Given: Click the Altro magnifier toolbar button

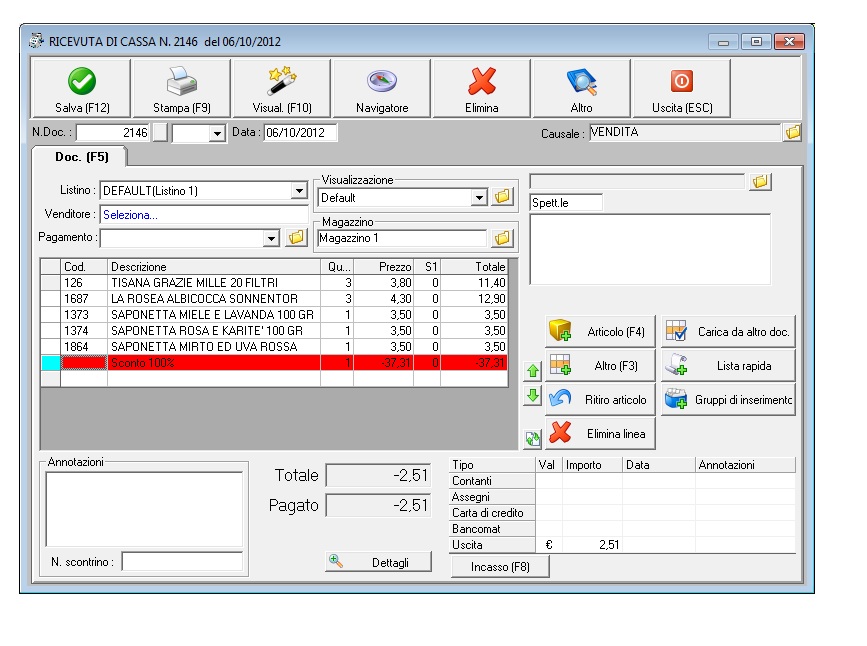Looking at the screenshot, I should [x=581, y=89].
